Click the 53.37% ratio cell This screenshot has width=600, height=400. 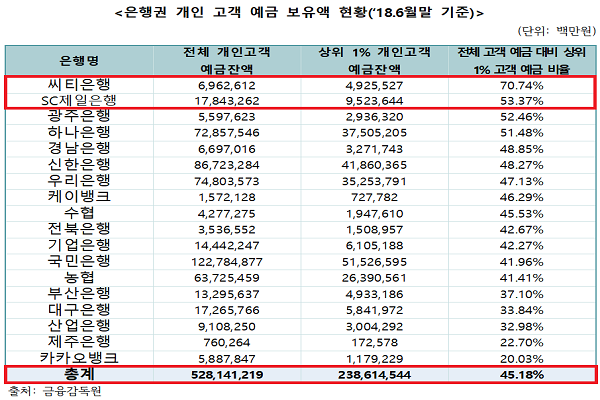[522, 101]
